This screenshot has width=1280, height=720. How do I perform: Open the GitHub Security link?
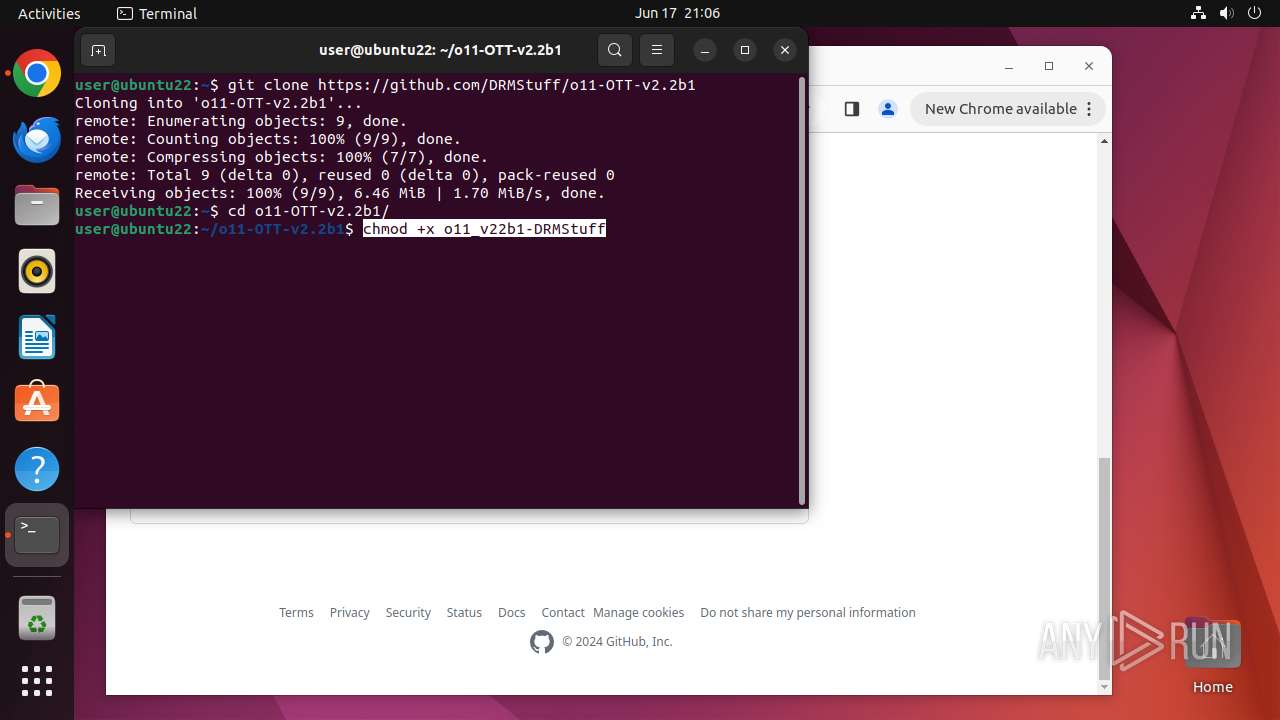[408, 612]
